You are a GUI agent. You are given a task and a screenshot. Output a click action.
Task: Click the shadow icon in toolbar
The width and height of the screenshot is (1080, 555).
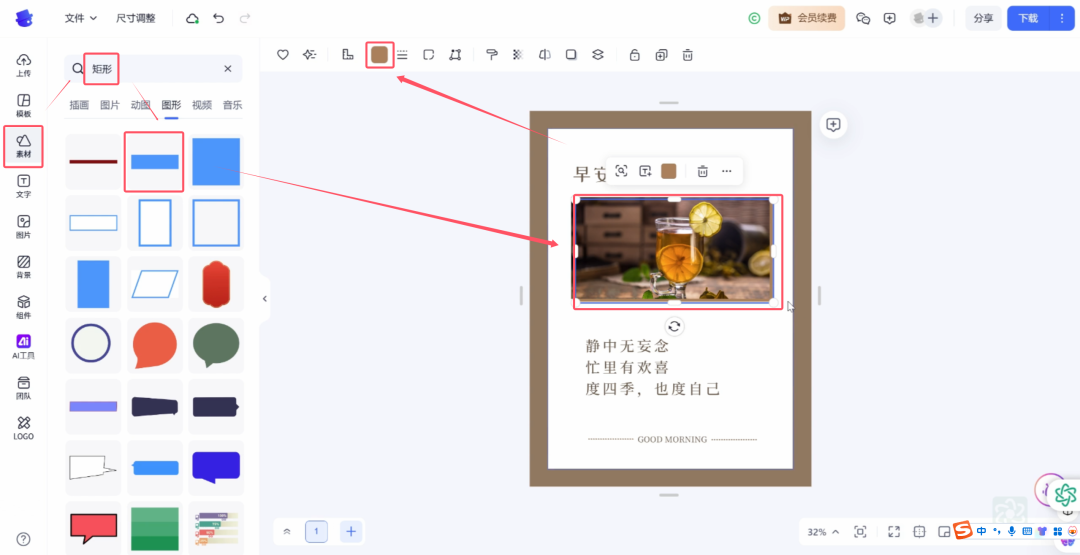571,55
